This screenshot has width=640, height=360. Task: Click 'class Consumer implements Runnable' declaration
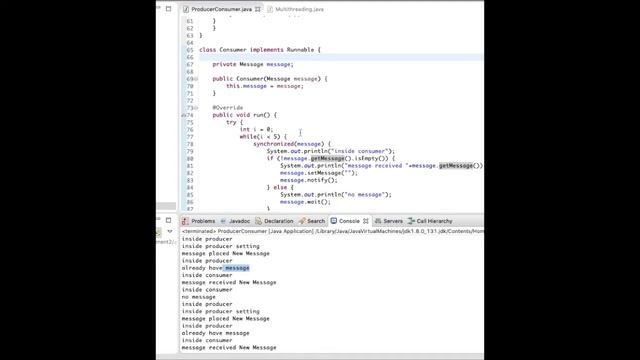(260, 50)
